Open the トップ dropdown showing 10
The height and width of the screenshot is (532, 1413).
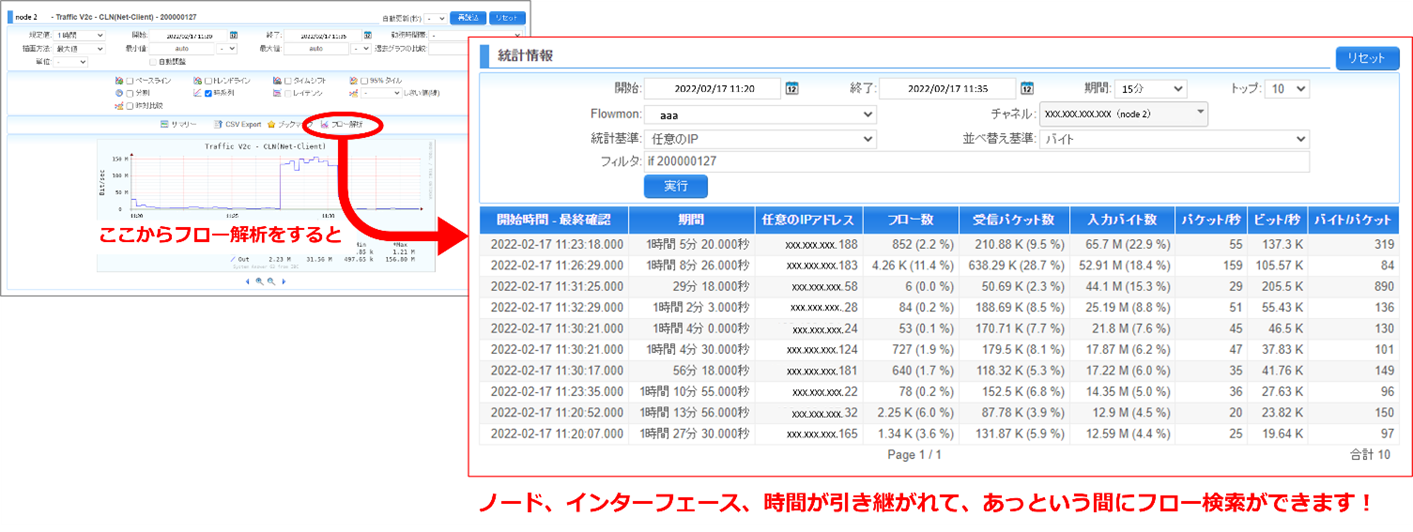point(1287,88)
